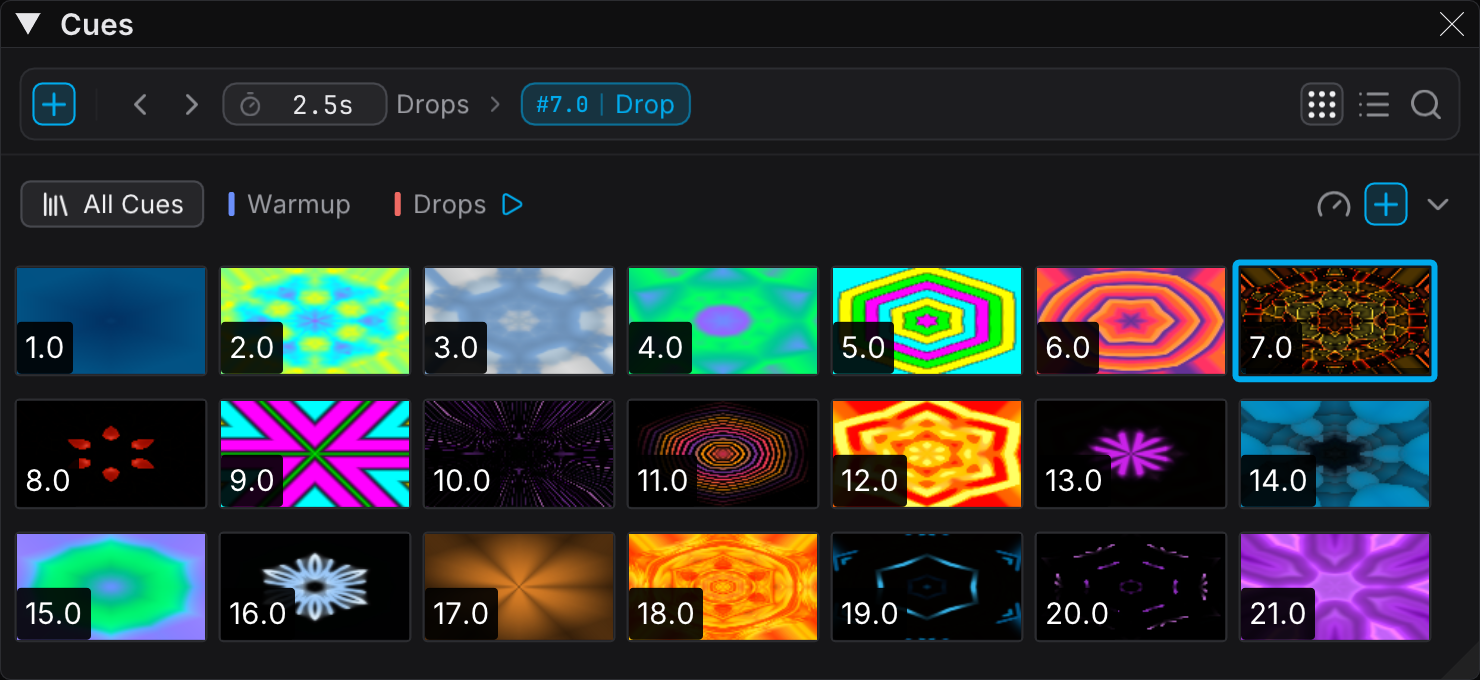Edit the 2.5s transition time field
This screenshot has width=1480, height=680.
305,104
